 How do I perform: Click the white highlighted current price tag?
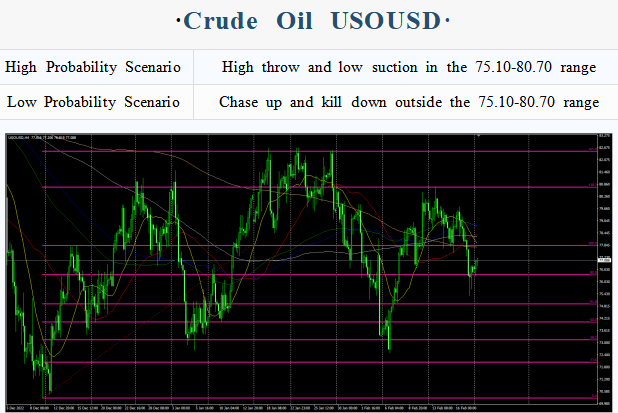605,260
